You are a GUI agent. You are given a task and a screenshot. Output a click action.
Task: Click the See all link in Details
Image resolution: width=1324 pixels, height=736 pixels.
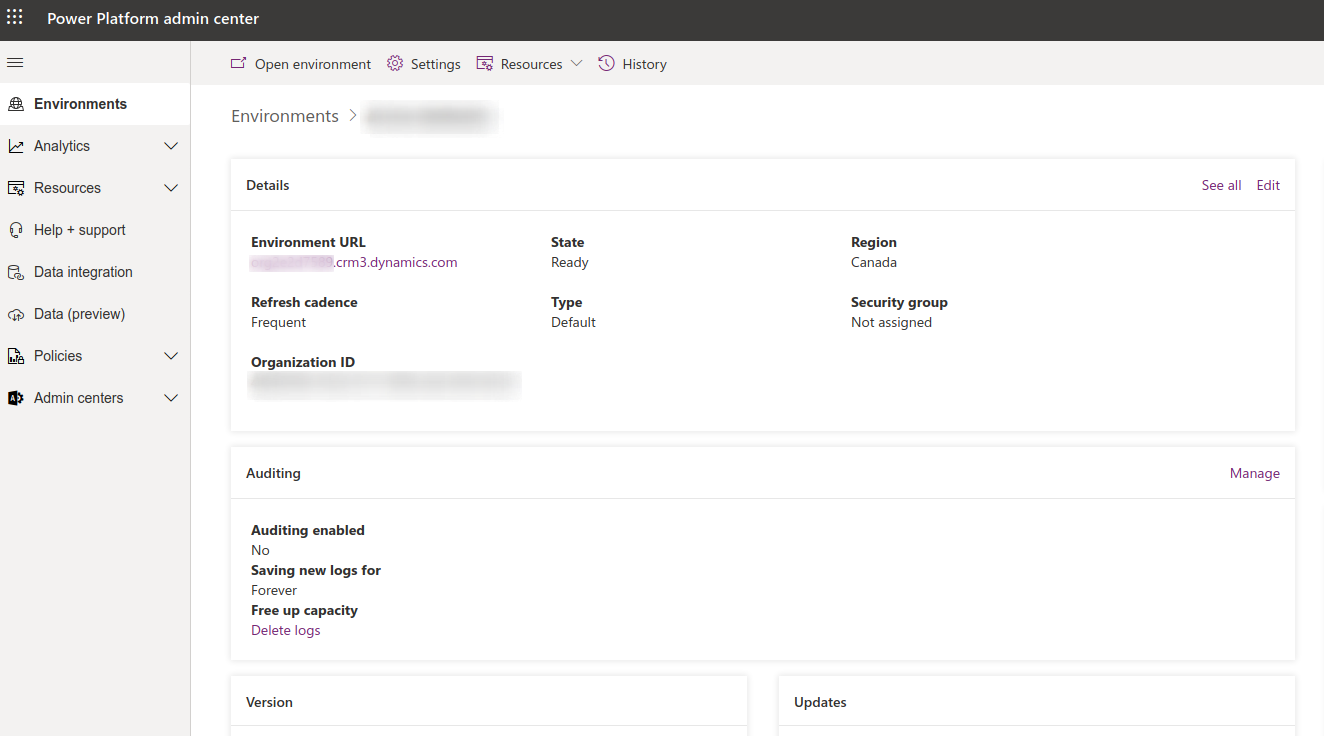[1221, 185]
